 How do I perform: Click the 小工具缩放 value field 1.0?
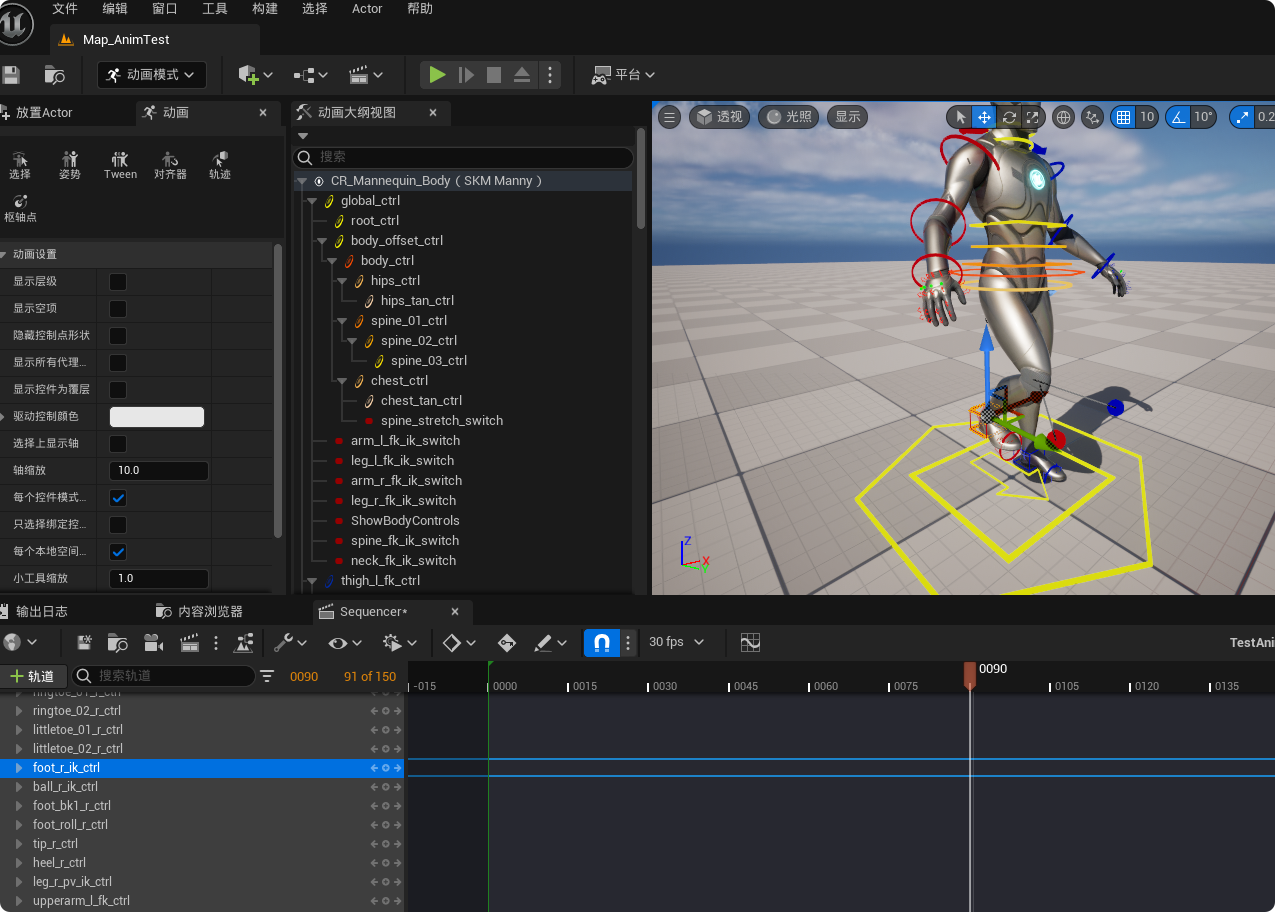point(158,578)
